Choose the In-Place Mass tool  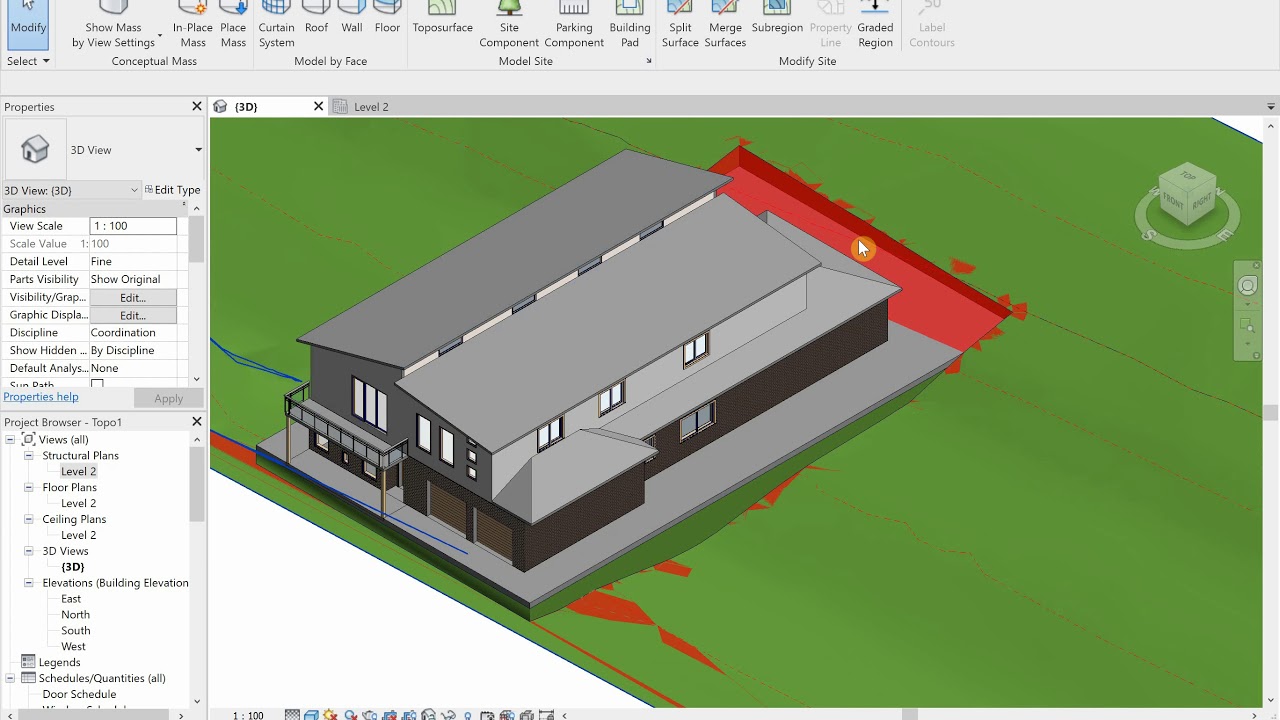(193, 26)
